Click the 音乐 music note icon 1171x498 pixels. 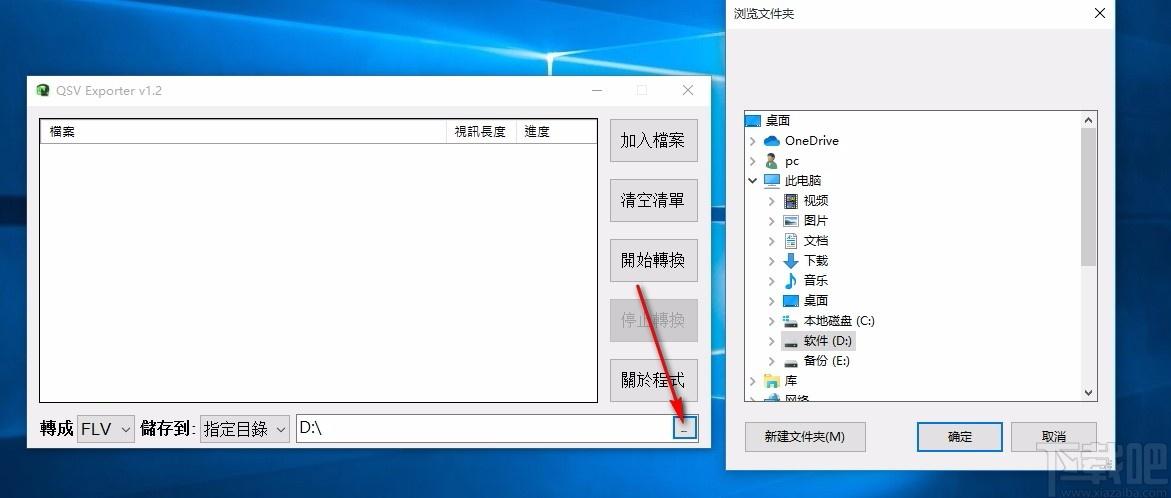point(791,281)
